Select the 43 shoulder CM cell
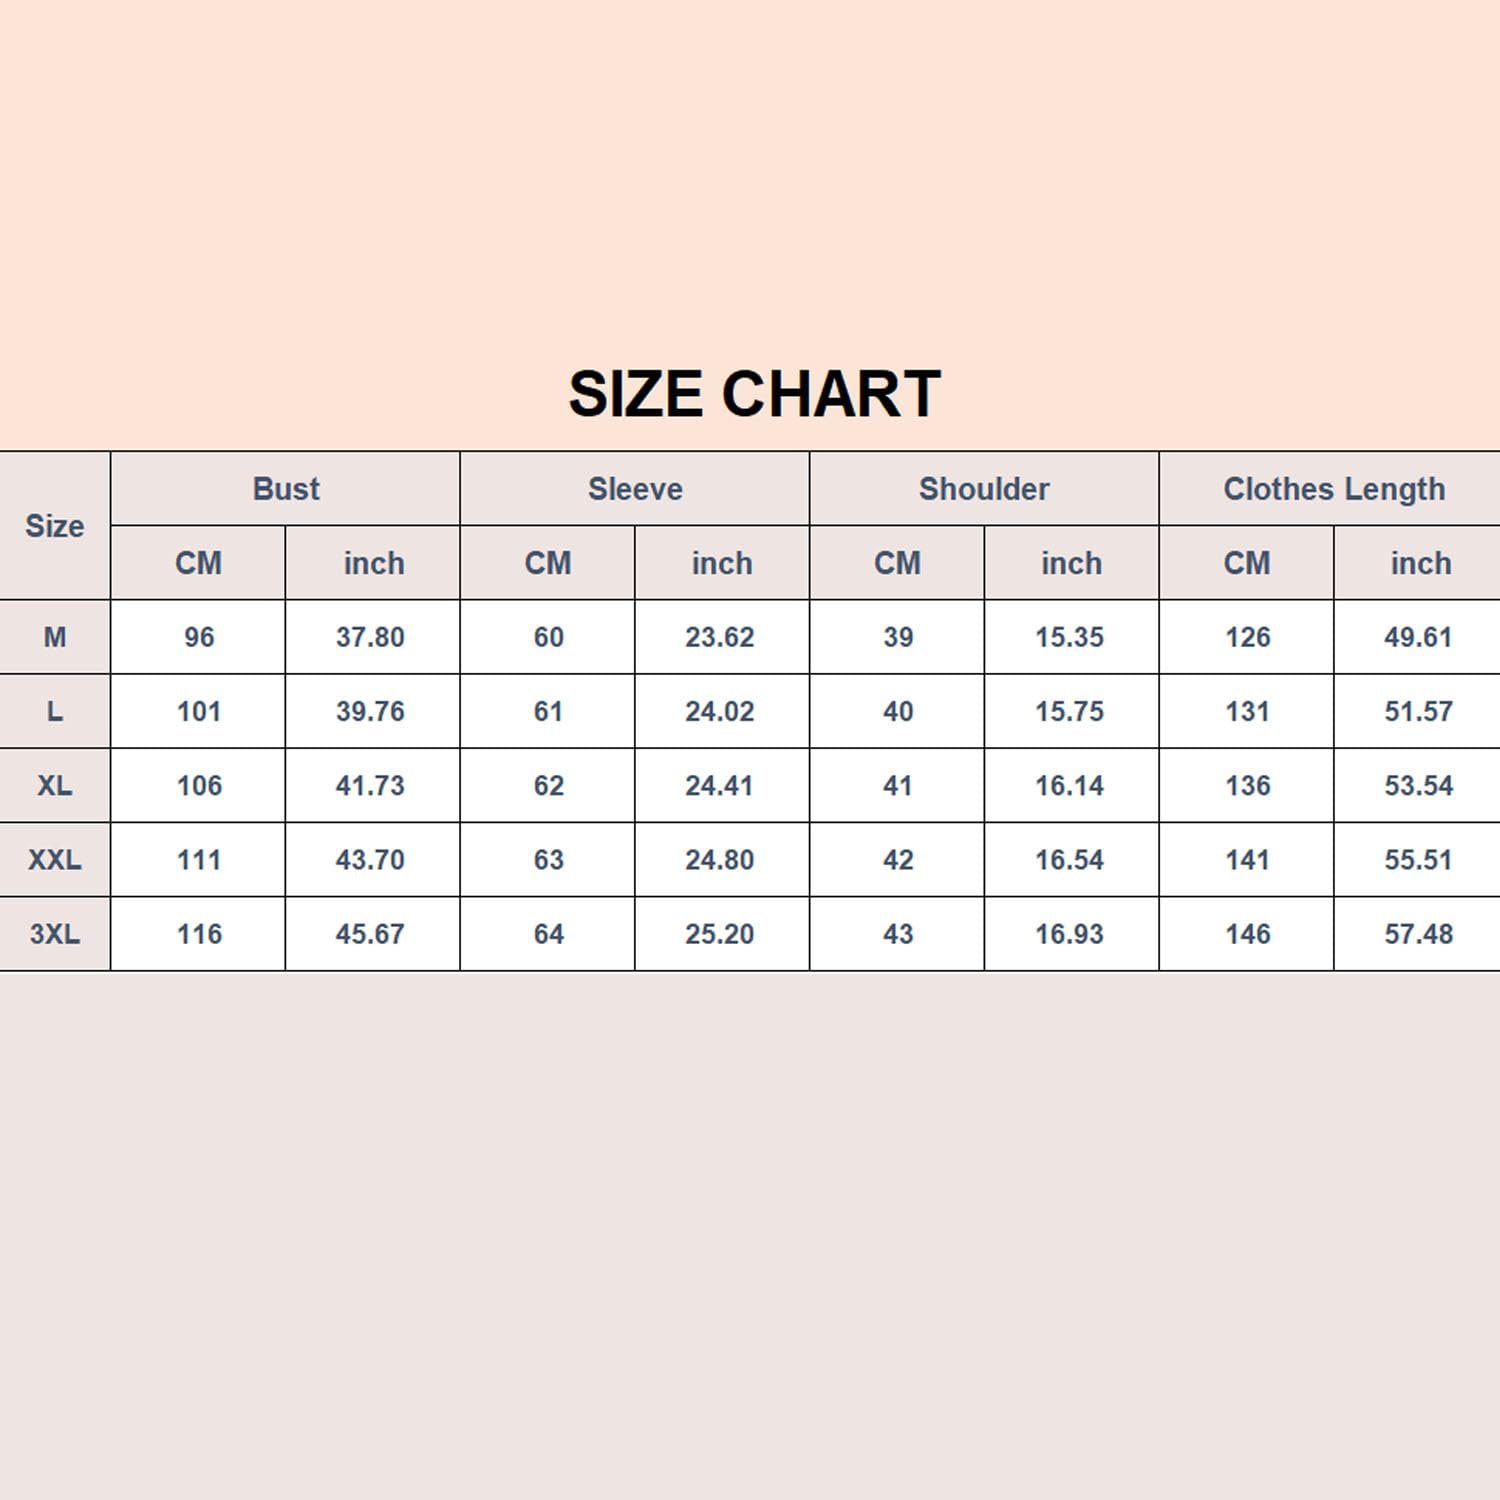The height and width of the screenshot is (1500, 1500). pos(897,934)
